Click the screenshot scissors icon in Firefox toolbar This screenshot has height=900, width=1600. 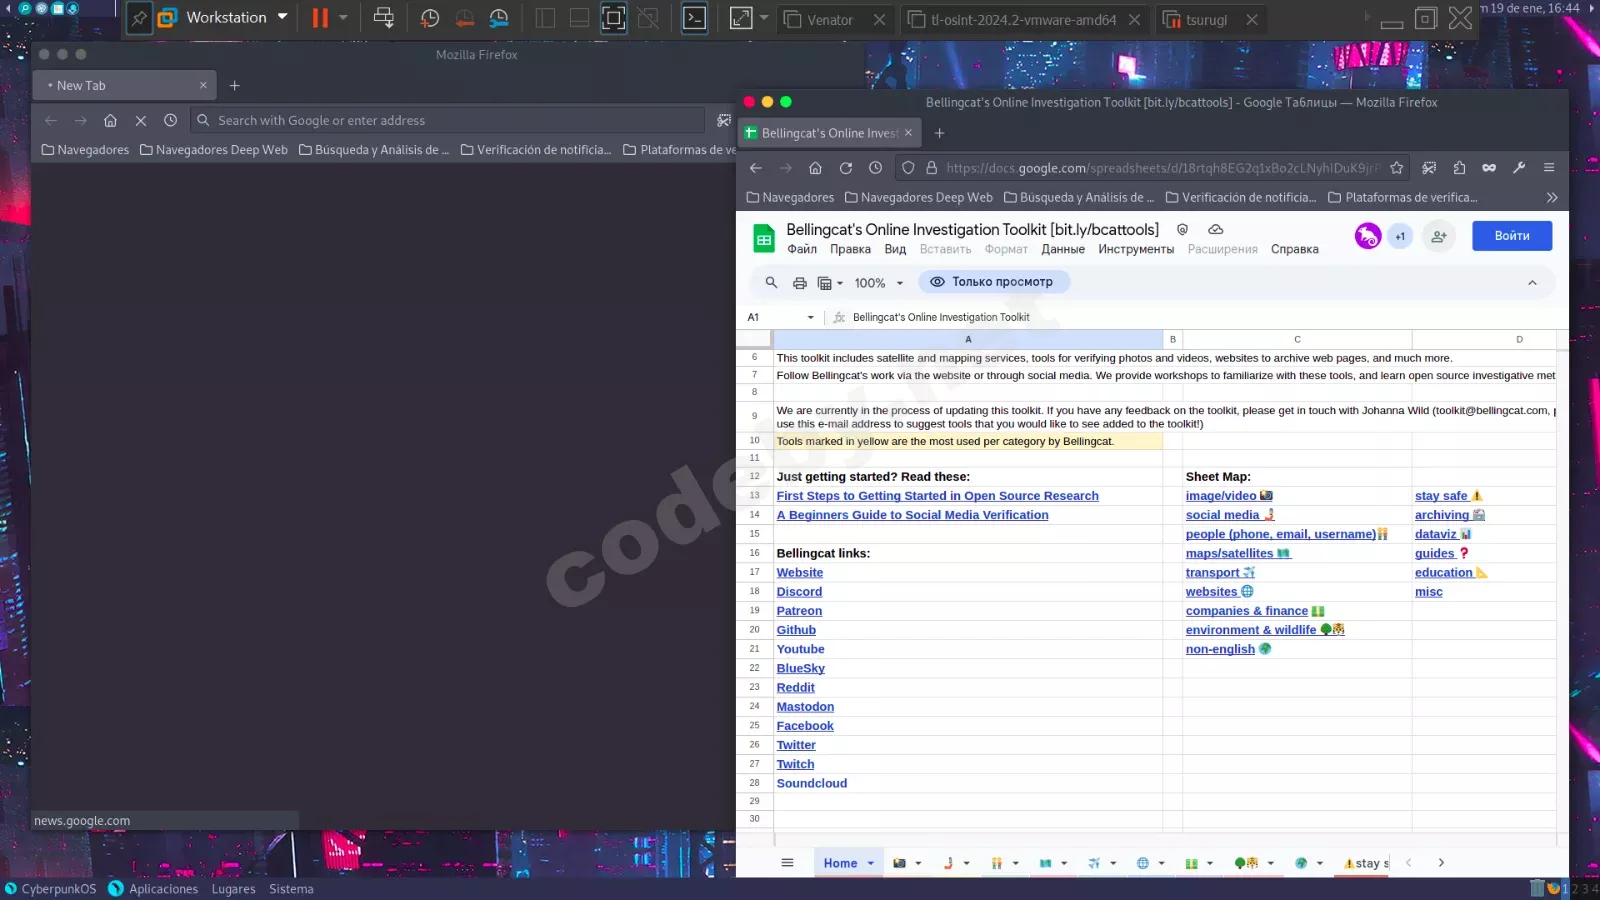1429,168
